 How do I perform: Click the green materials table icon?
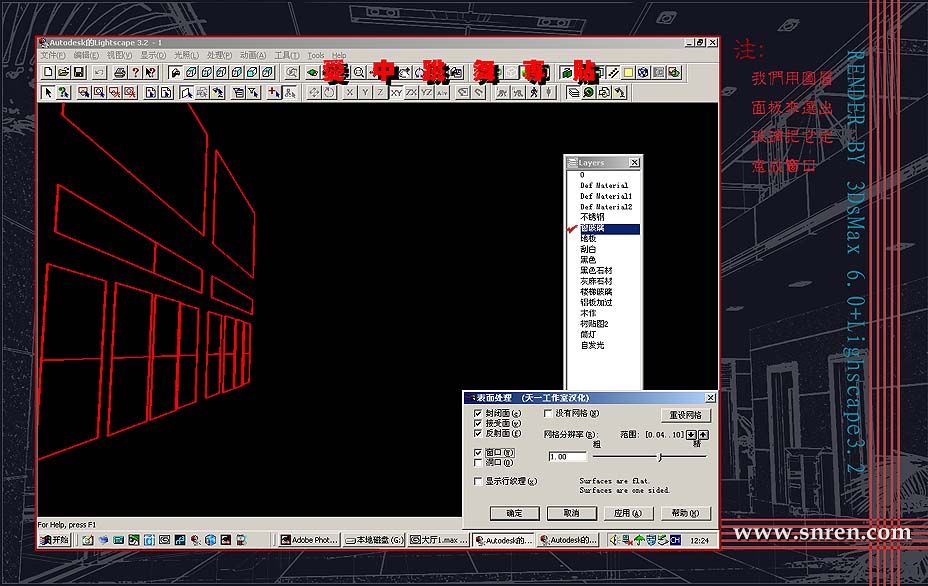(x=588, y=92)
